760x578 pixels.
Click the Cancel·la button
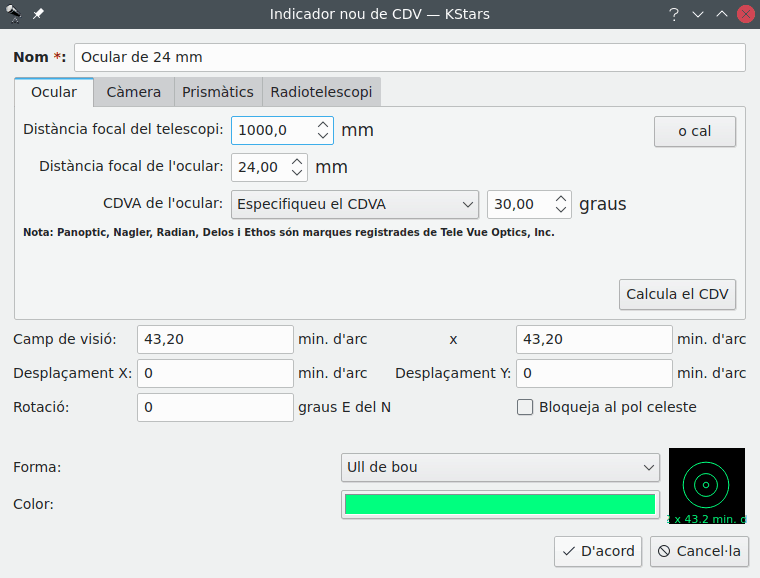700,551
